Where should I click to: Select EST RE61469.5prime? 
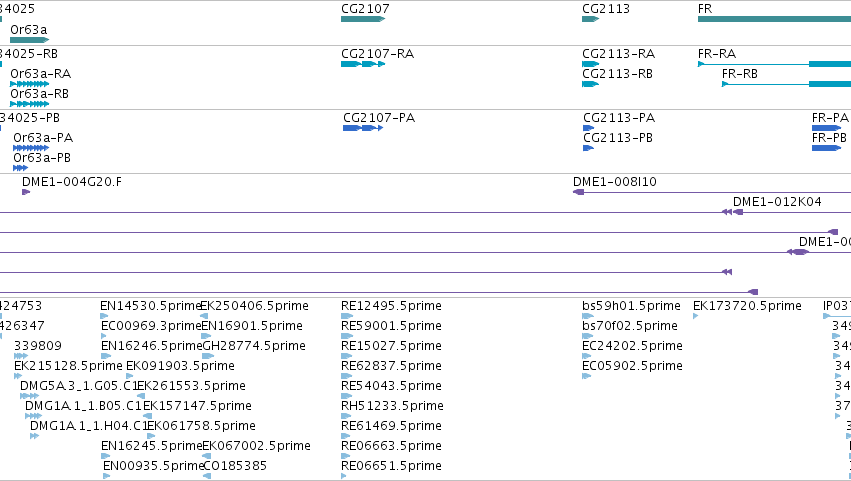345,436
